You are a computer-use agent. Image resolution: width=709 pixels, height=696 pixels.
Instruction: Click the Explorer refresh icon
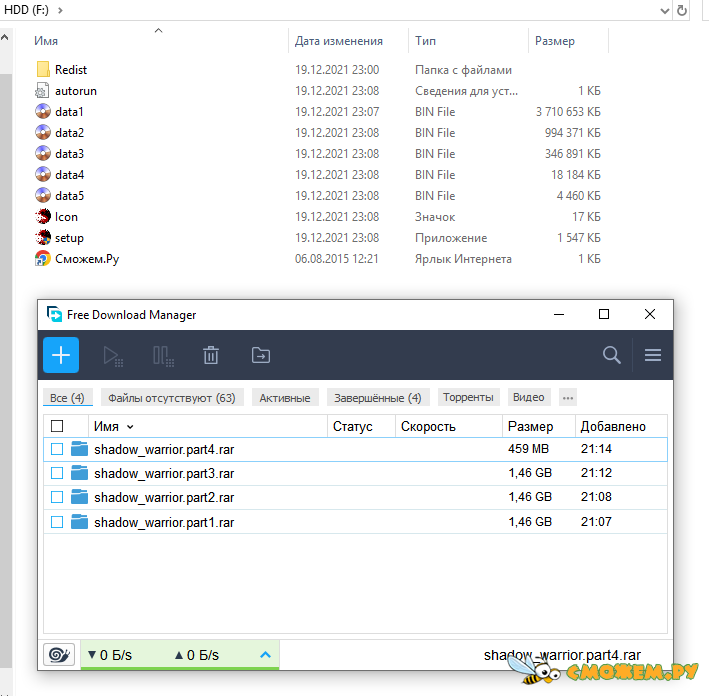[682, 10]
